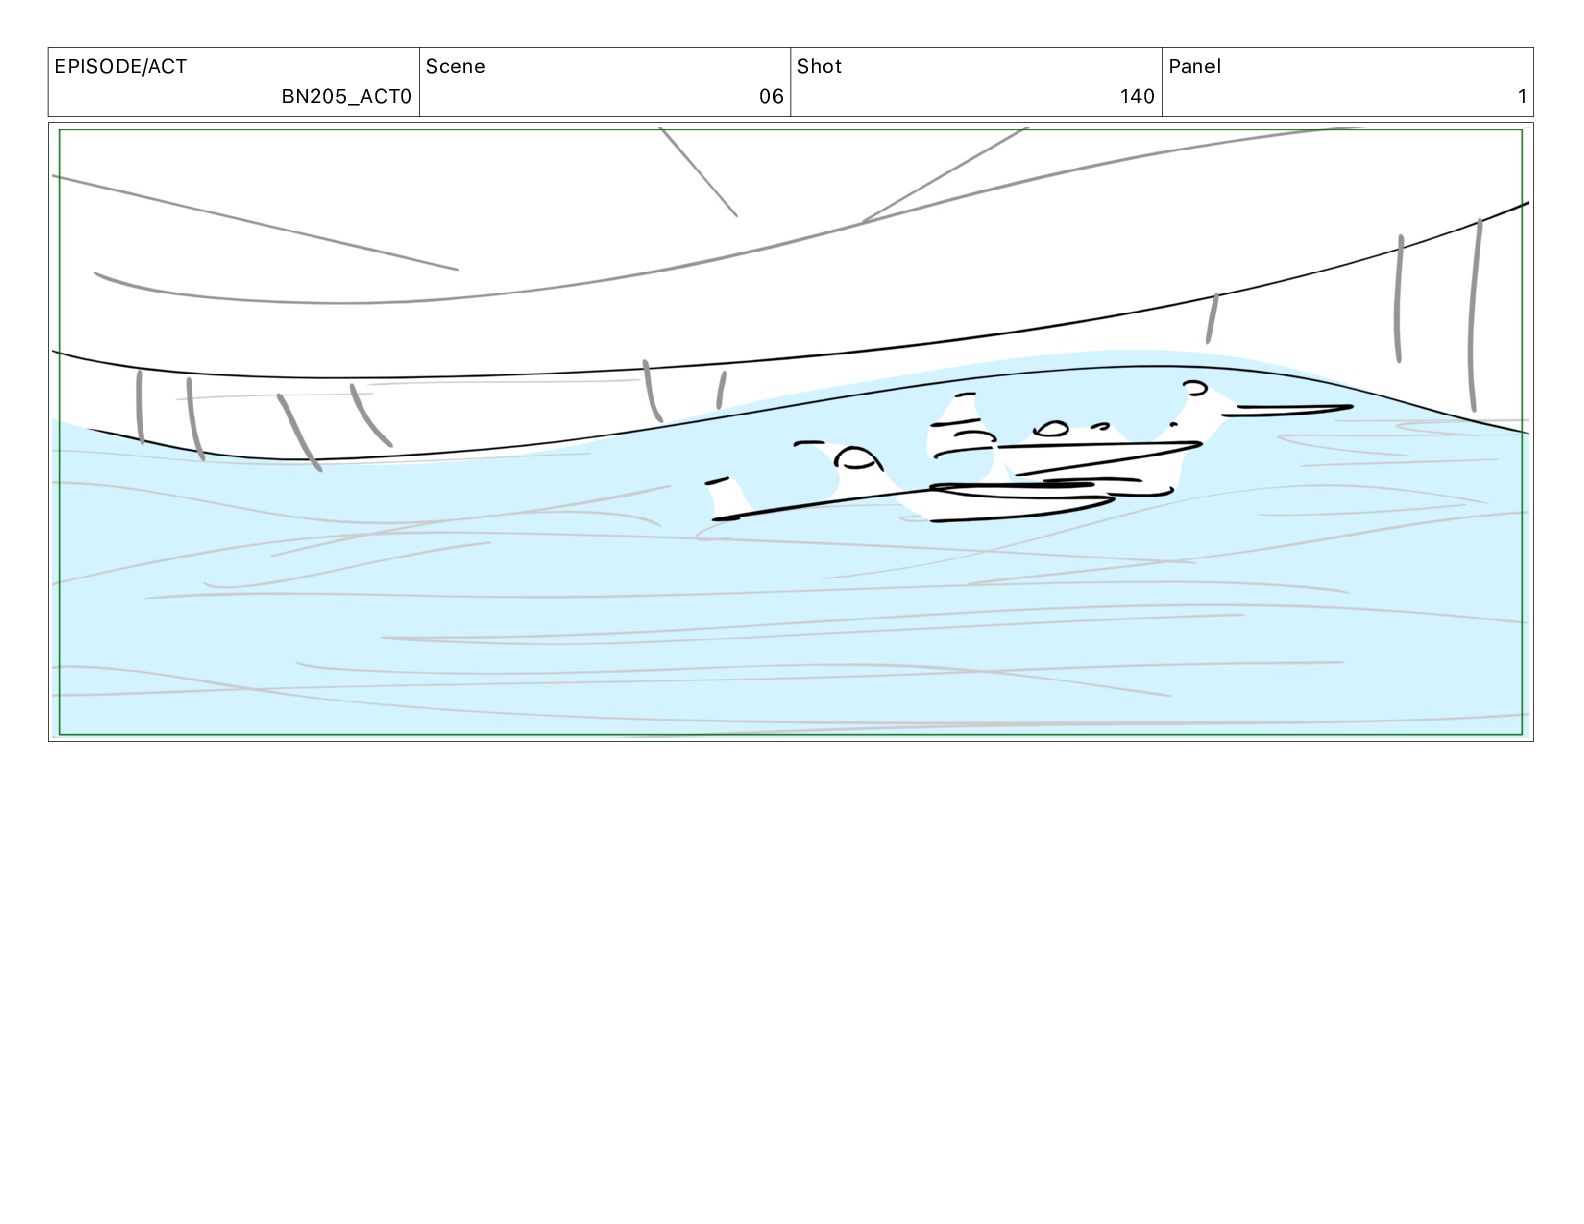Click the Shot header label
This screenshot has width=1584, height=1224.
819,67
